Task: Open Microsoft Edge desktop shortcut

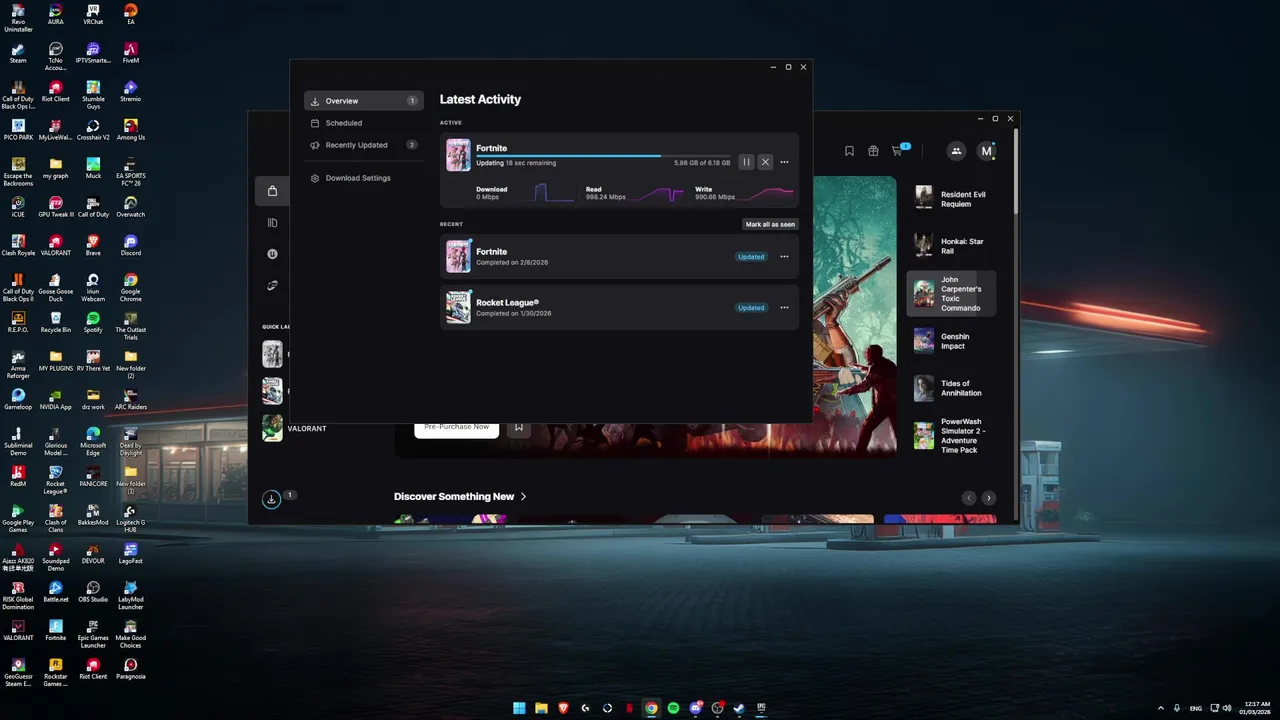Action: tap(93, 441)
